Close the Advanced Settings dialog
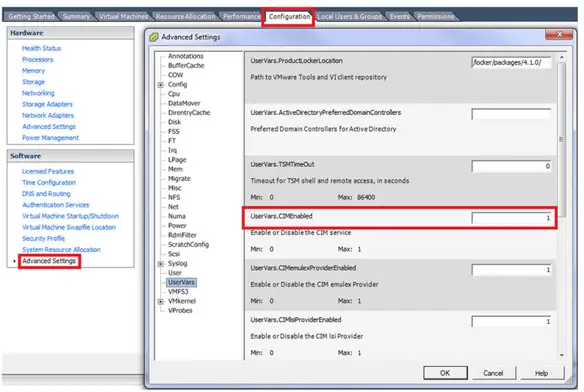 559,34
